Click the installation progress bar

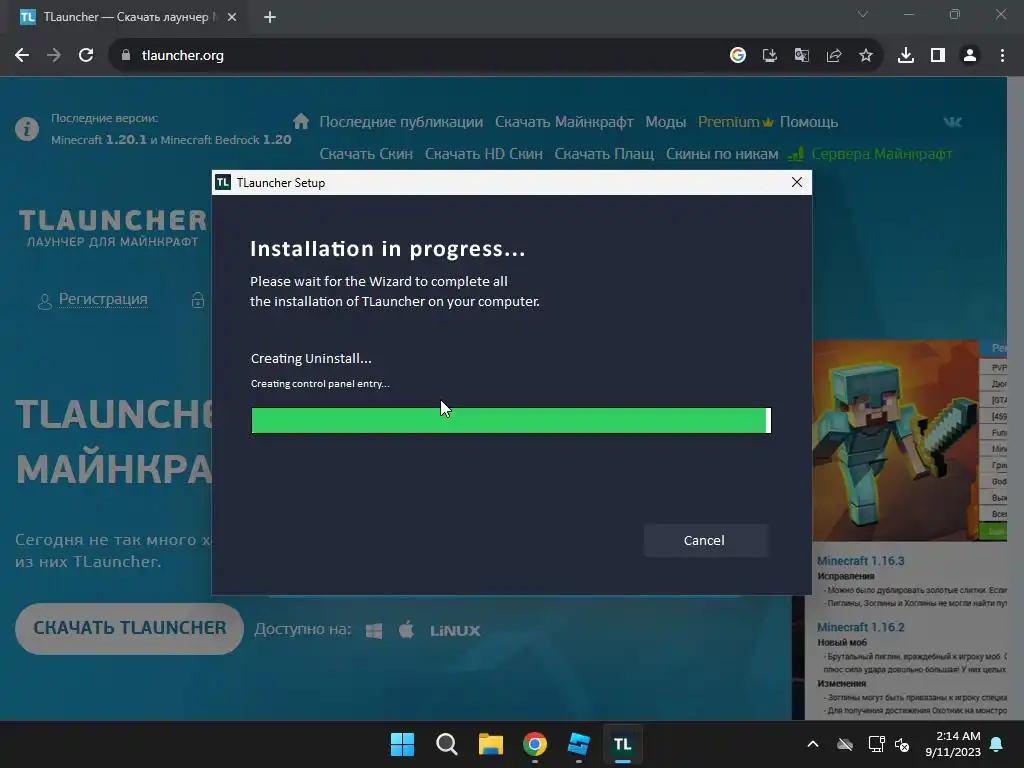(511, 421)
